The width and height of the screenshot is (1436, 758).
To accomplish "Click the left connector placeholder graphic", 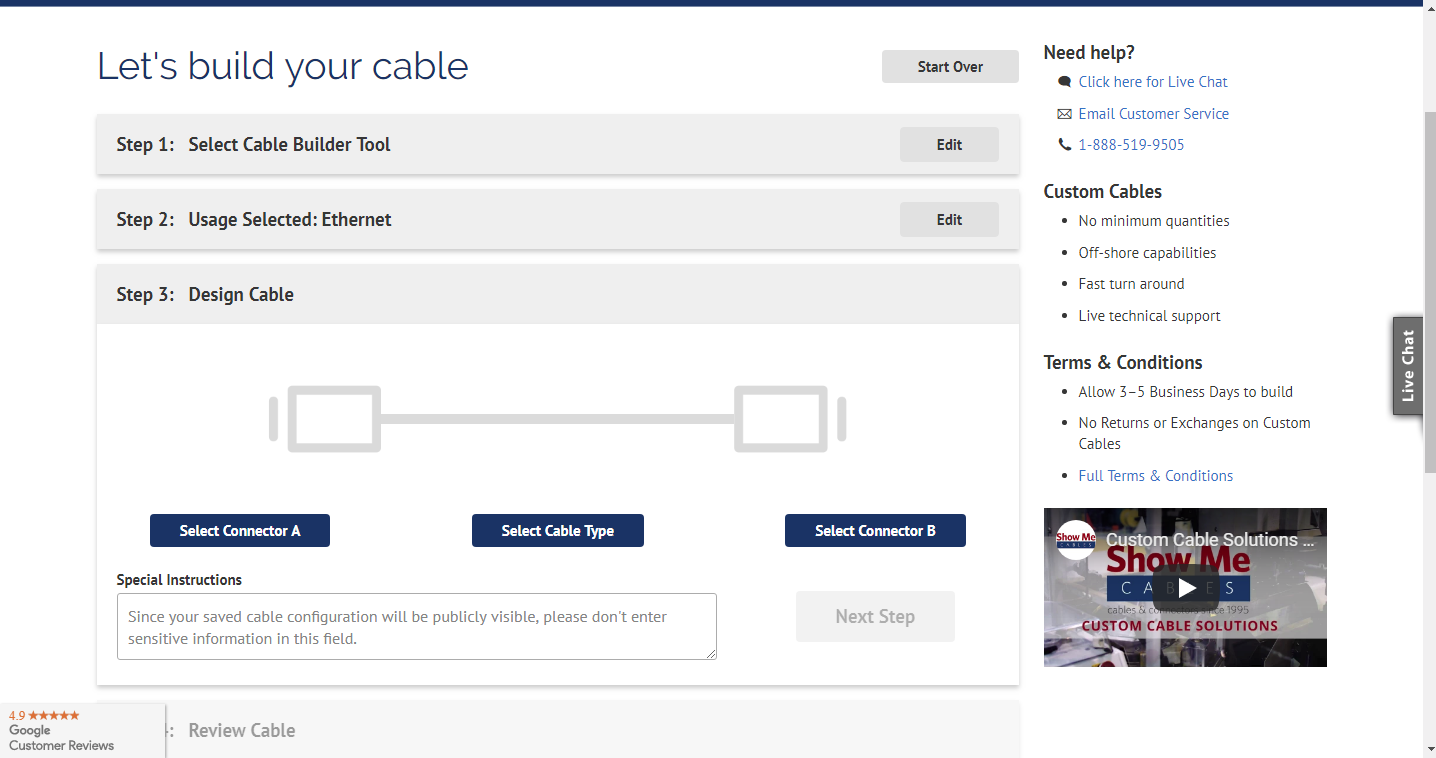I will click(x=325, y=418).
